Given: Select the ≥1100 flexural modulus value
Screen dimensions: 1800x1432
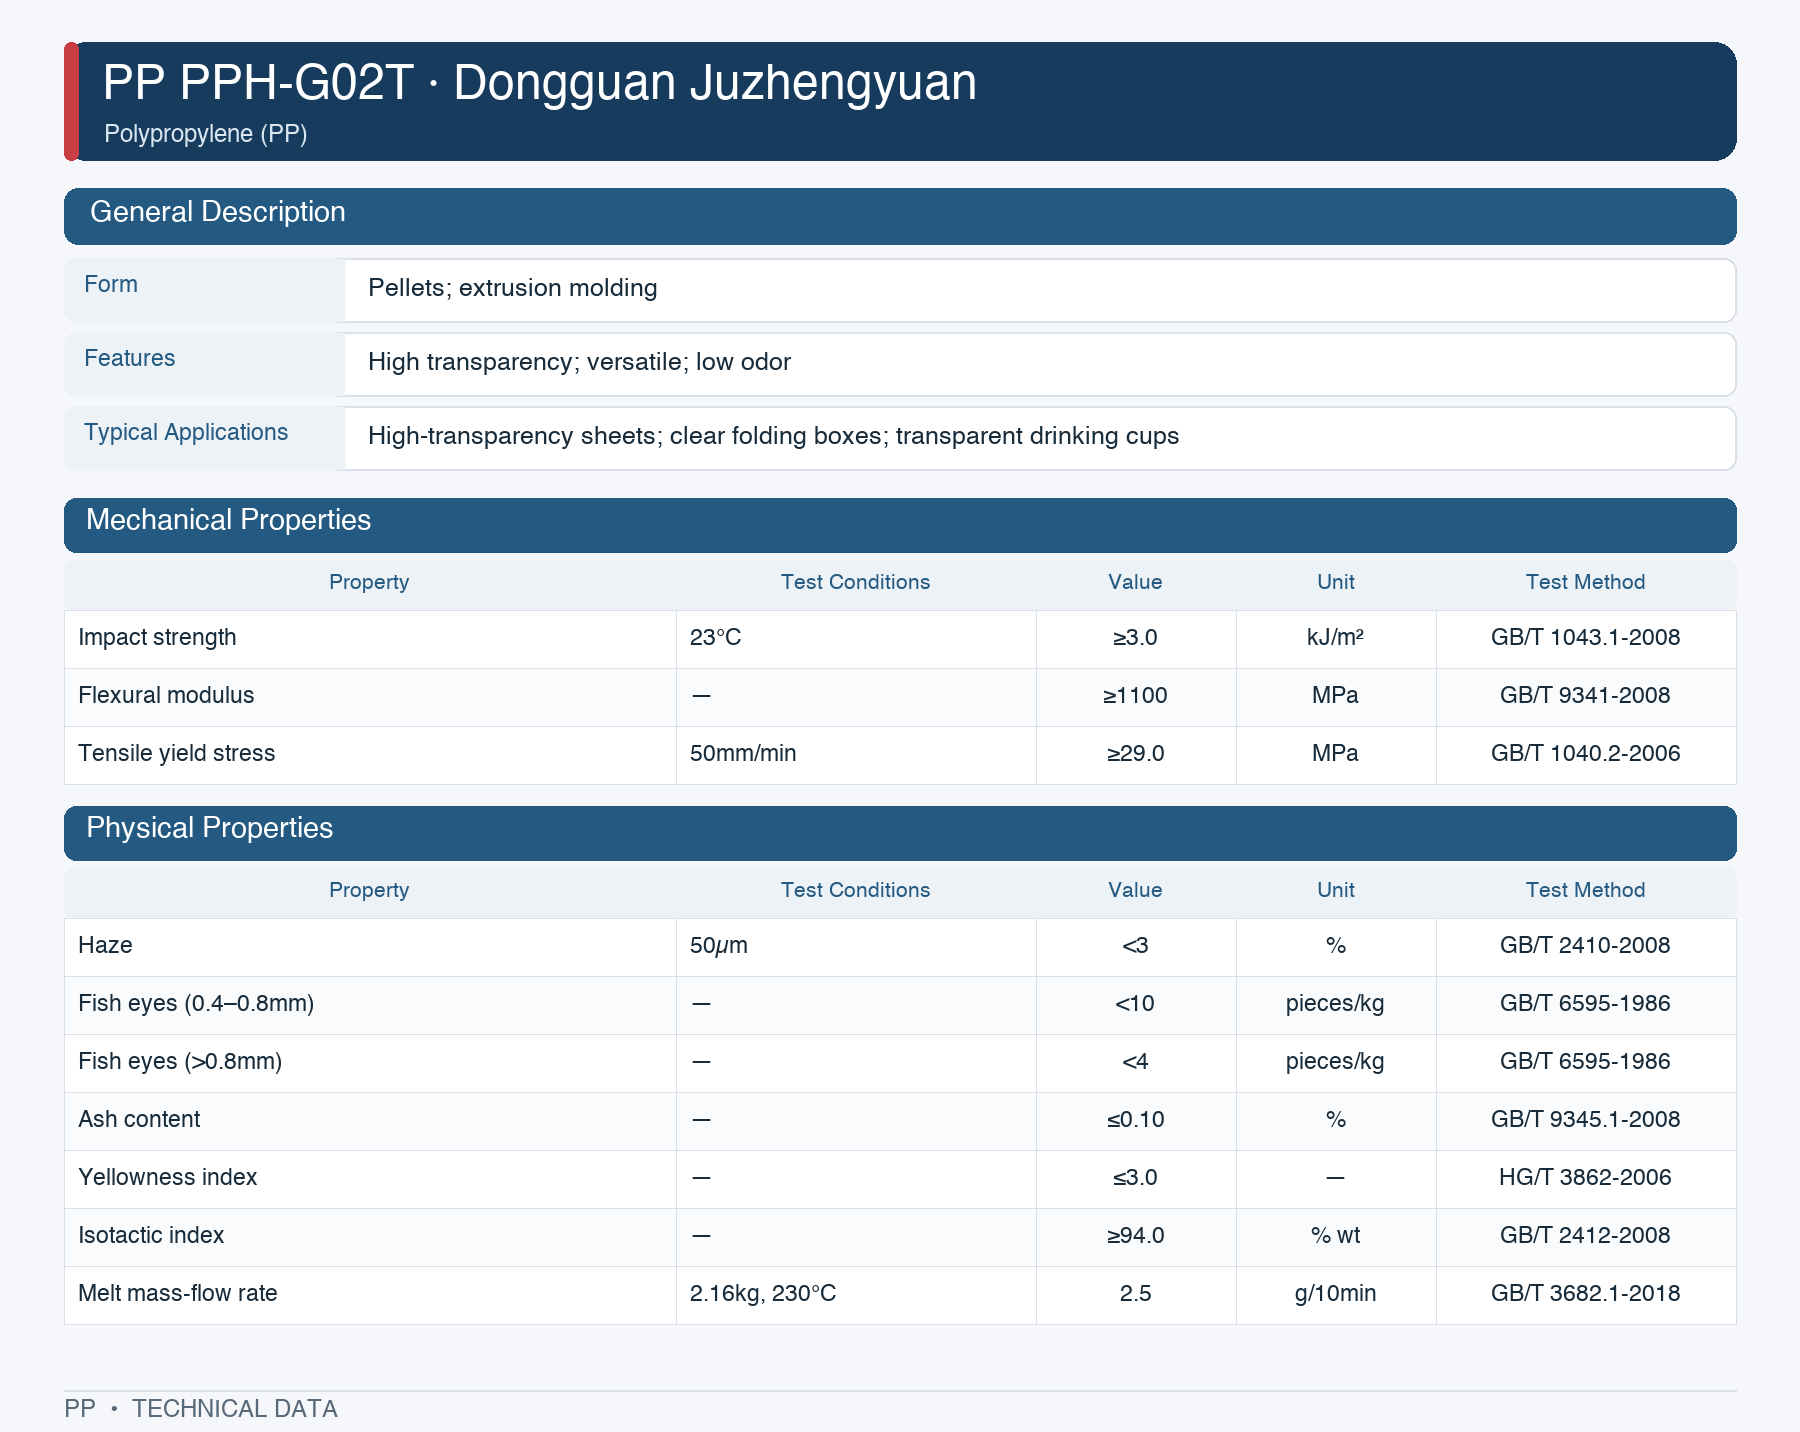Looking at the screenshot, I should point(1135,696).
